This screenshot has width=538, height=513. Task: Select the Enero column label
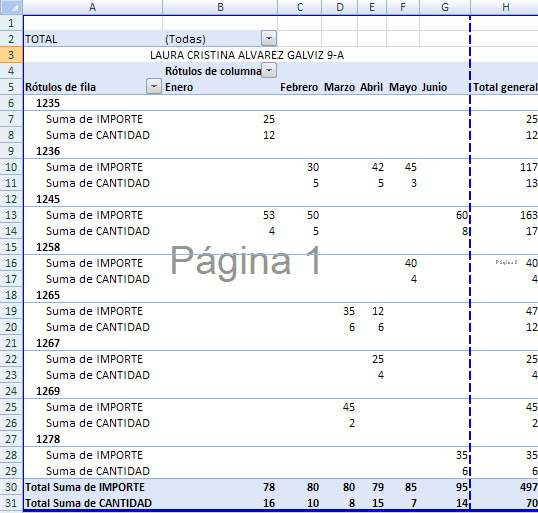tap(179, 87)
